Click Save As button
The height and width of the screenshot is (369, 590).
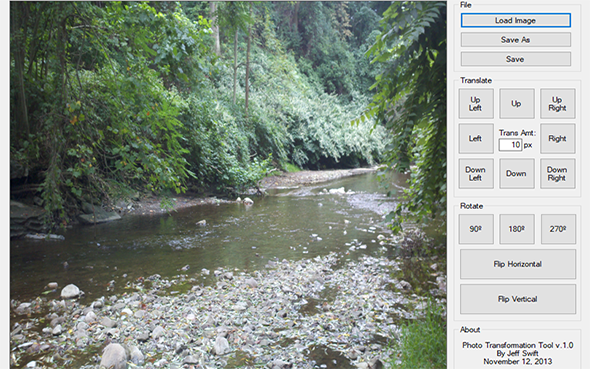(x=515, y=39)
